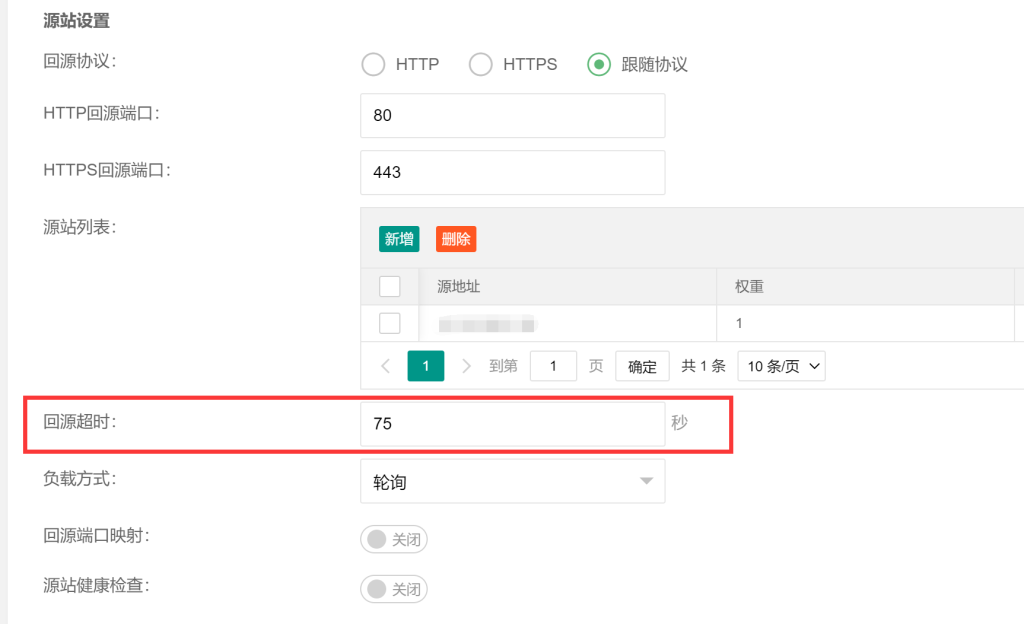Turn on the 源站健康检查 switch

click(x=393, y=589)
